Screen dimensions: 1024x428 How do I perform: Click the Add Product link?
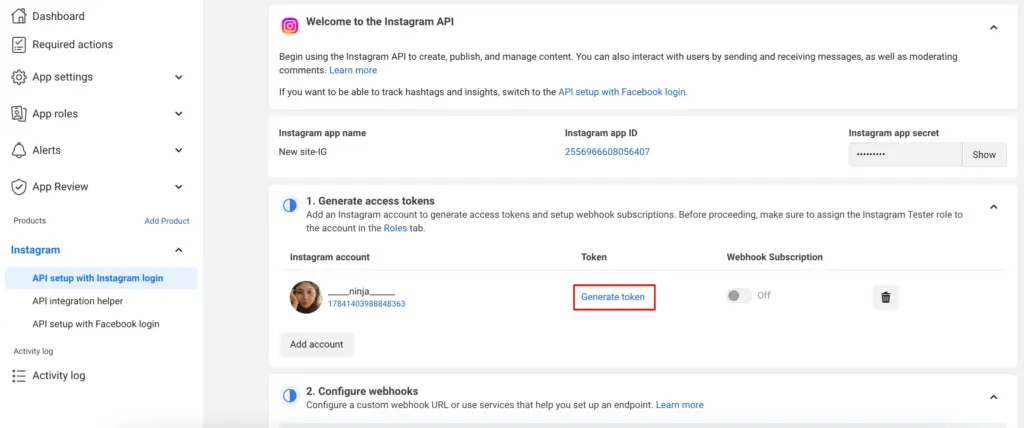point(167,221)
